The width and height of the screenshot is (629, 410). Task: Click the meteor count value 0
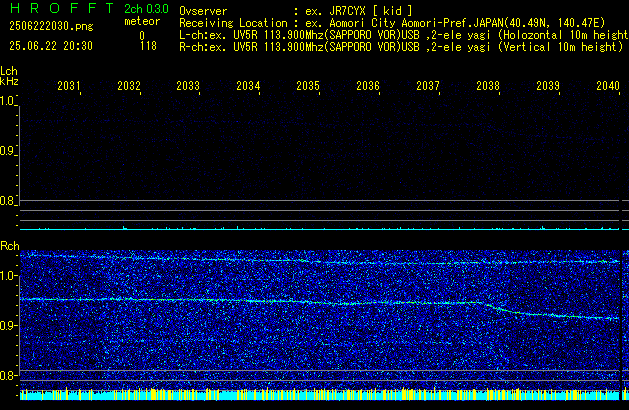coord(142,36)
